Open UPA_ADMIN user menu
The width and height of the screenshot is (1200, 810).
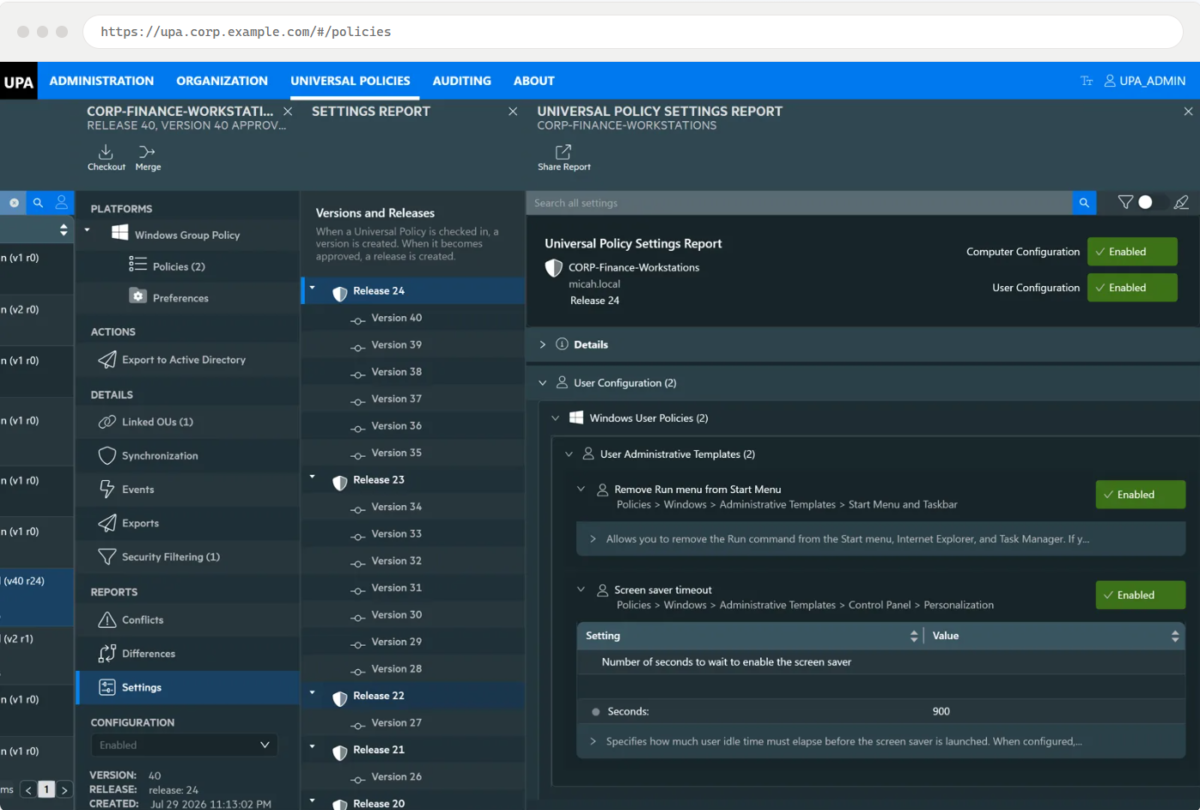[1145, 81]
